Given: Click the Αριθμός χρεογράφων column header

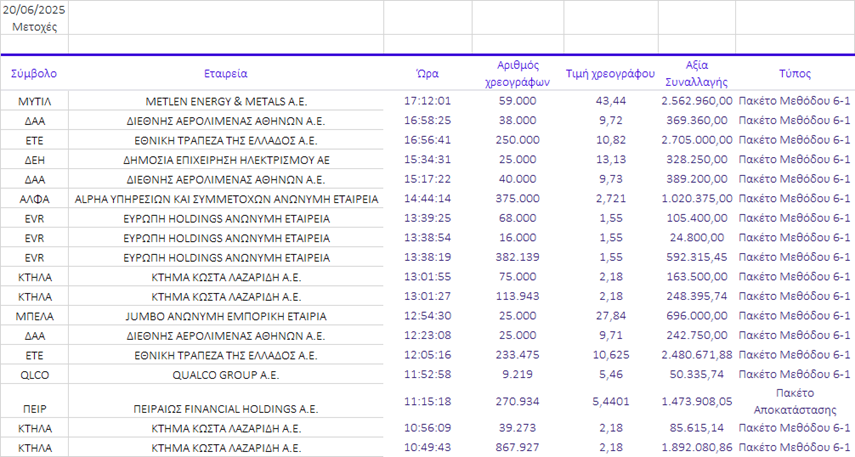Looking at the screenshot, I should 517,74.
